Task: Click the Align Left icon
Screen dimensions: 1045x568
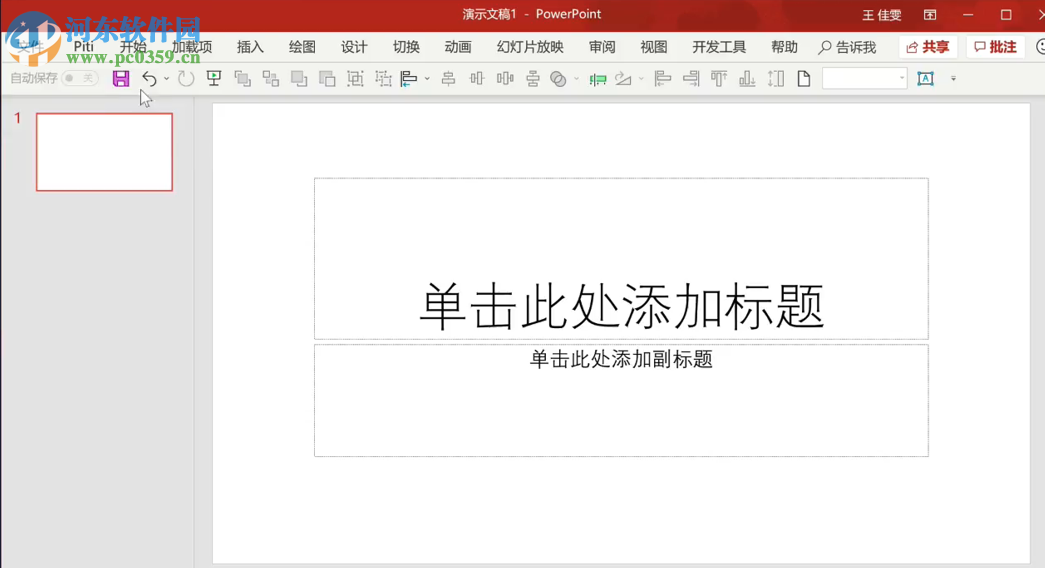Action: point(662,79)
